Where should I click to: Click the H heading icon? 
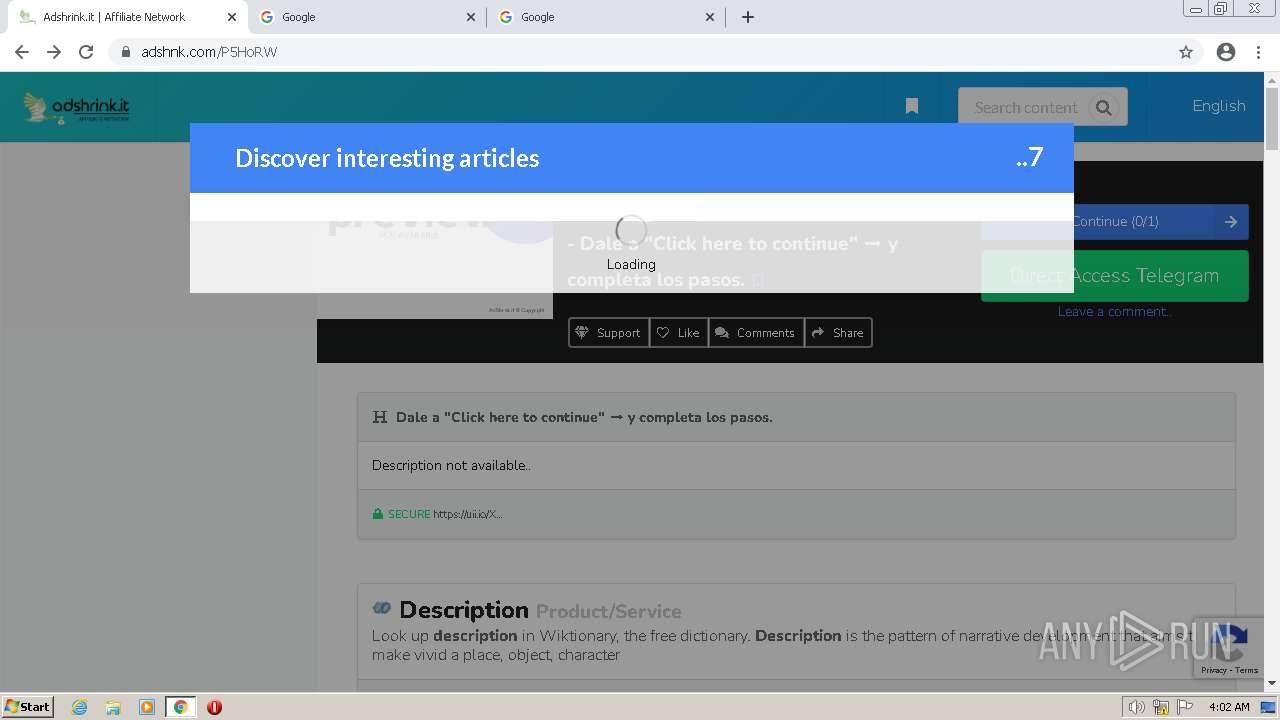click(380, 417)
